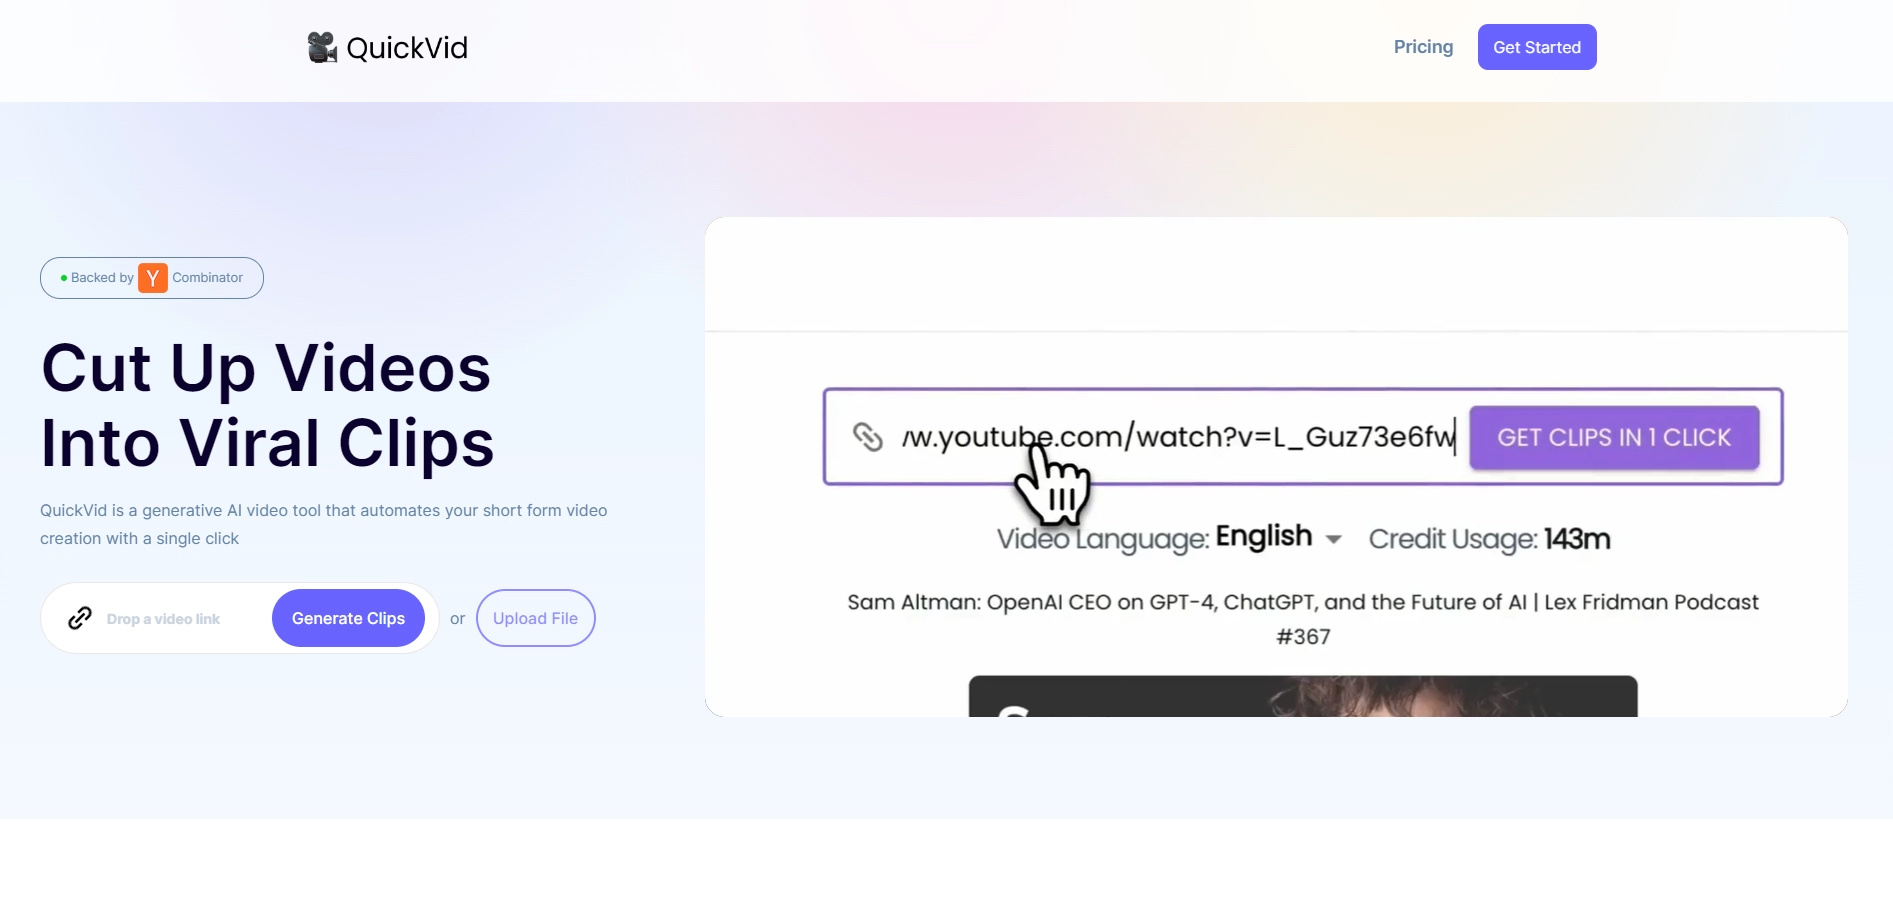Click the Get Started button
Viewport: 1893px width, 905px height.
tap(1537, 47)
